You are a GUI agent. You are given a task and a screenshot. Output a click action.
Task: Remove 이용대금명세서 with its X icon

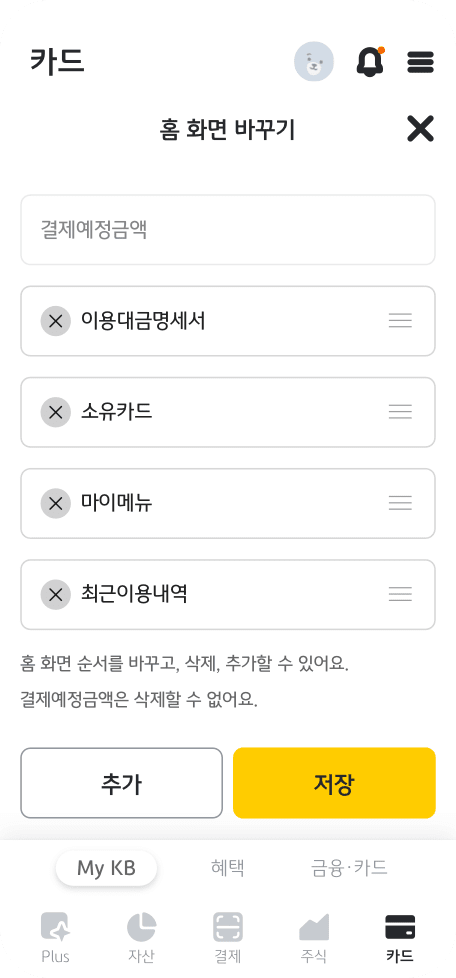point(56,321)
